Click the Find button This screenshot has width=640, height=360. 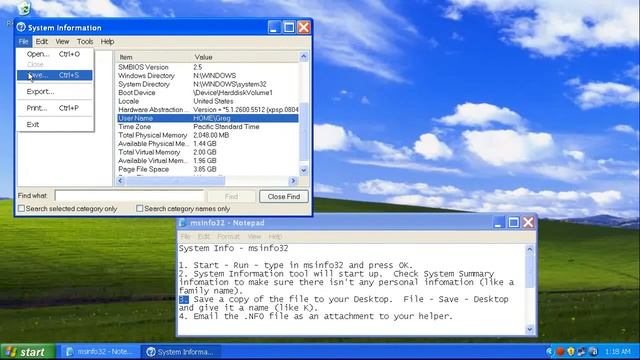[231, 197]
